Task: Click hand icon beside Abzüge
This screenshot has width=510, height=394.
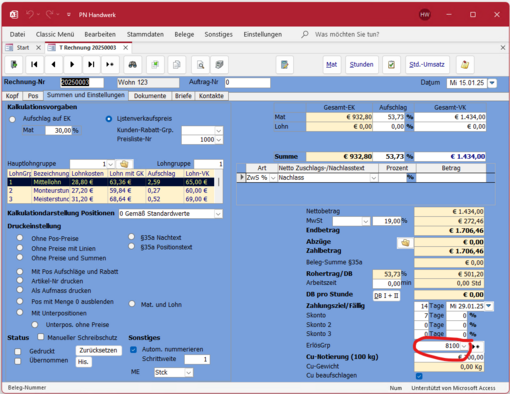Action: [405, 242]
